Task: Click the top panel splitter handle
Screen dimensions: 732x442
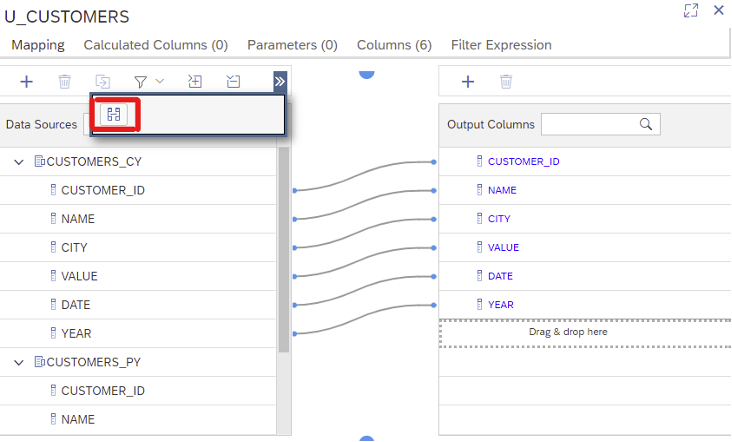Action: [367, 75]
